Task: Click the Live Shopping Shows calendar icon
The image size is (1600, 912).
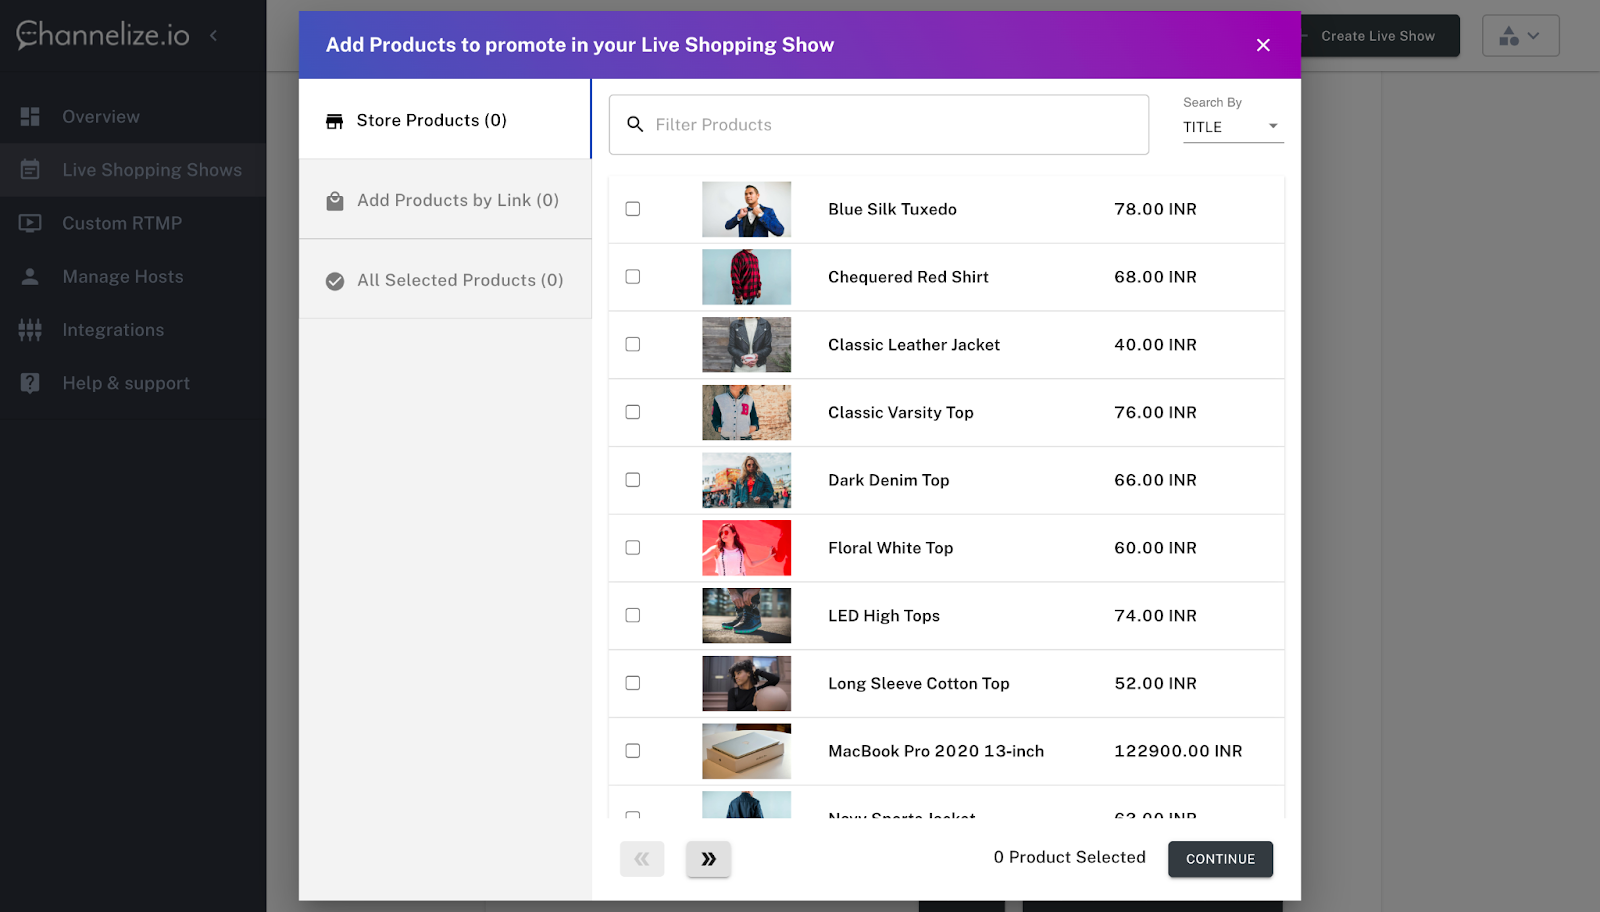Action: coord(30,170)
